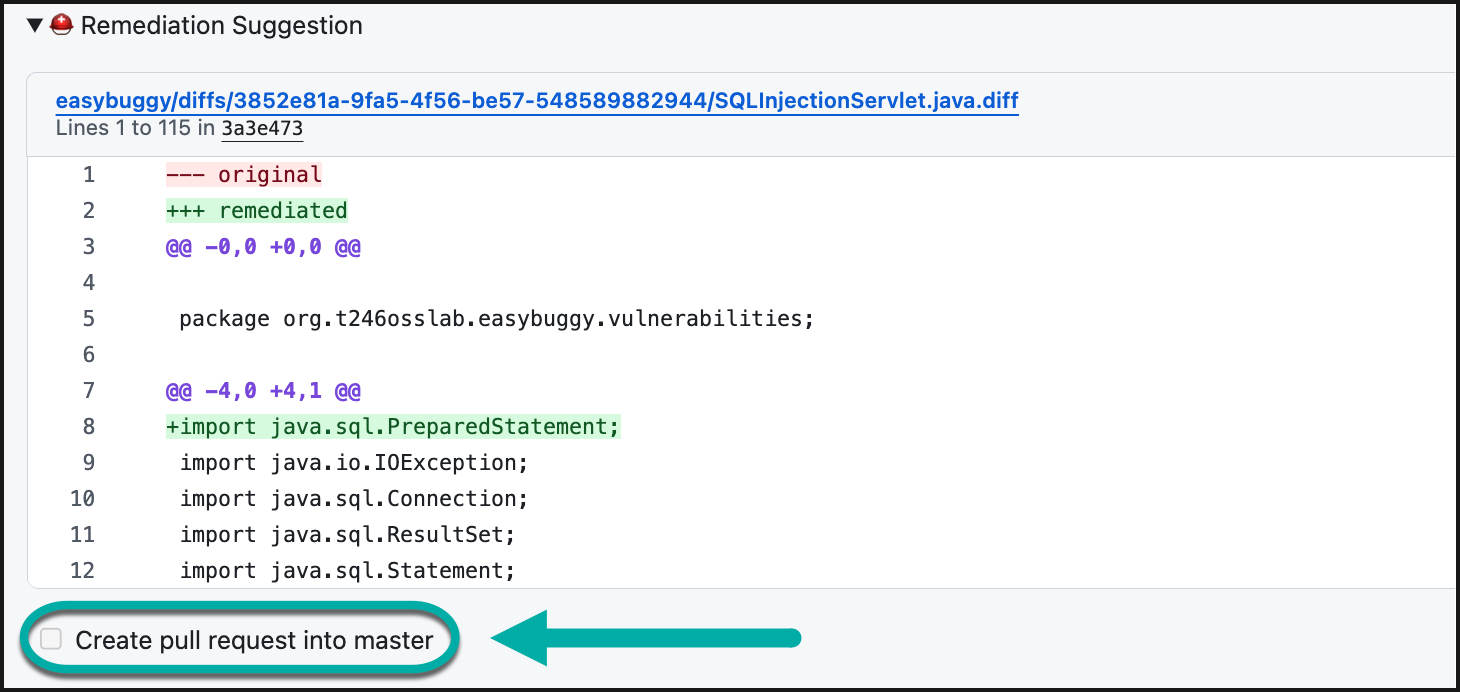Click the teal arrow pointing at the checkbox
This screenshot has height=692, width=1460.
click(645, 638)
